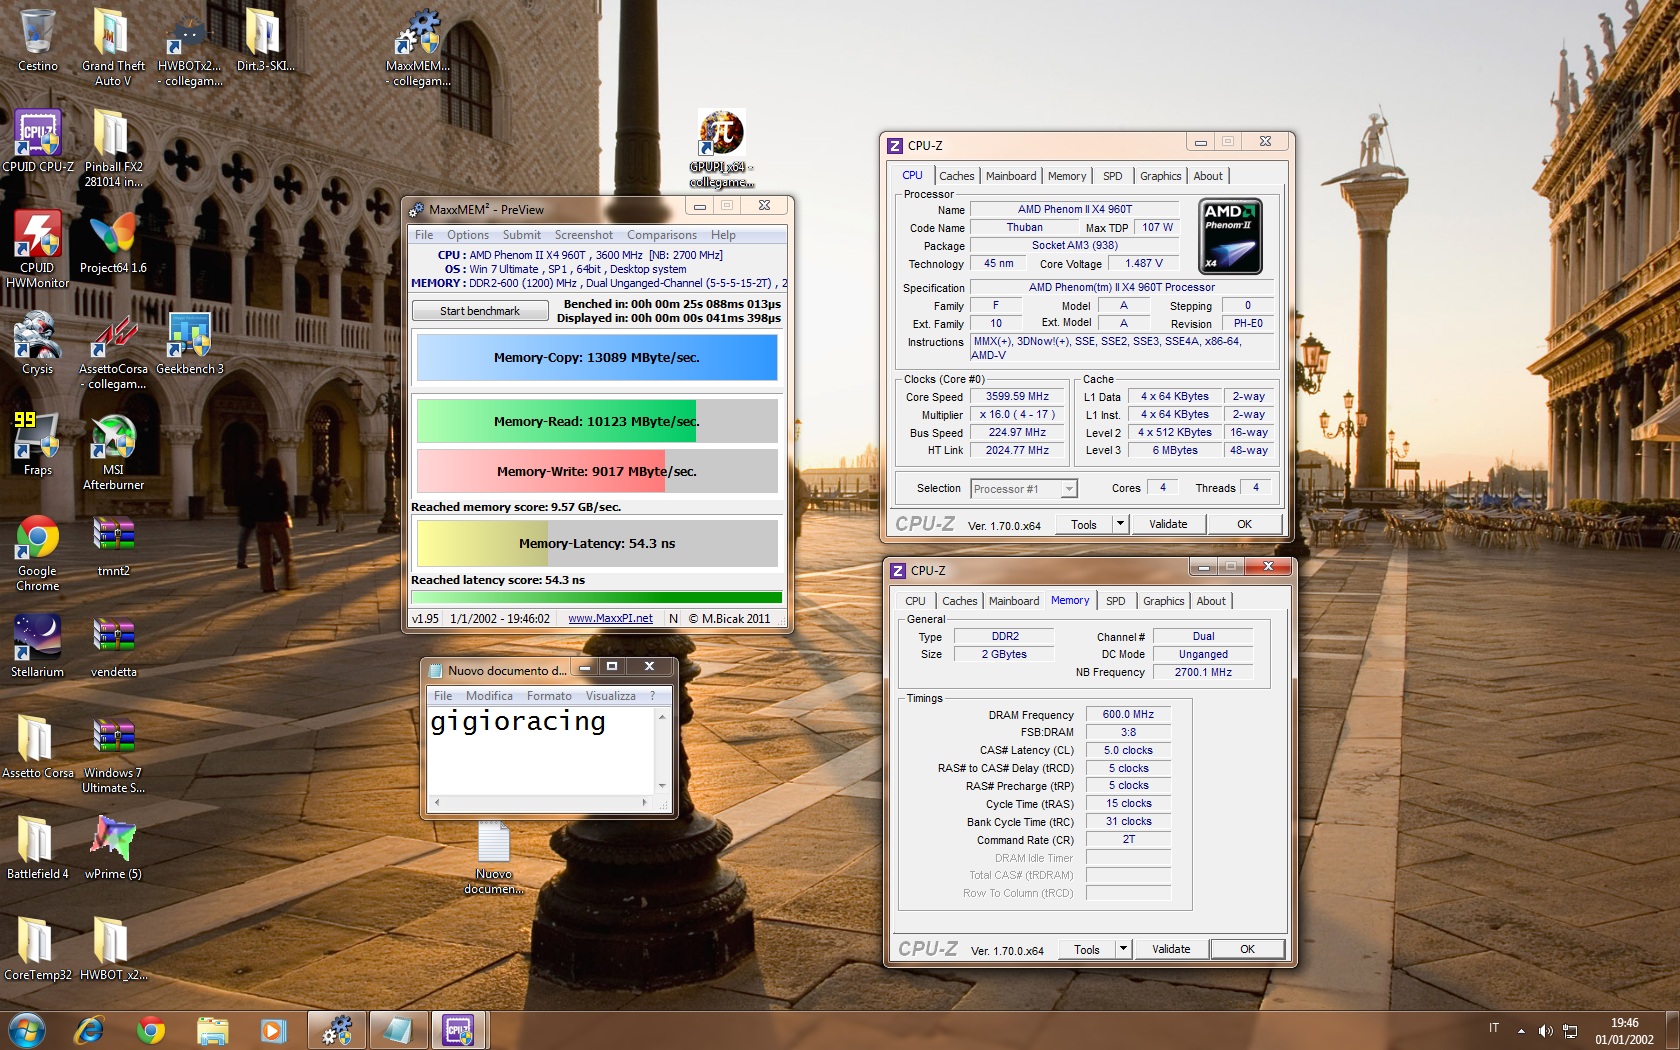Switch to About tab in upper CPU-Z

pos(1208,176)
